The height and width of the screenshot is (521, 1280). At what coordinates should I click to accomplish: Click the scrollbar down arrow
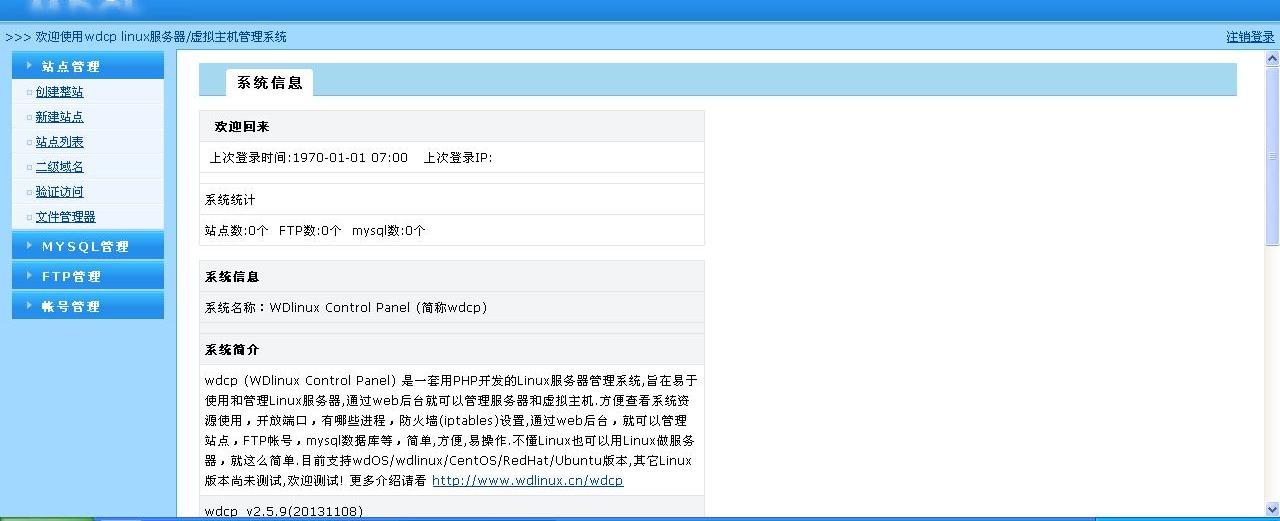pyautogui.click(x=1272, y=508)
